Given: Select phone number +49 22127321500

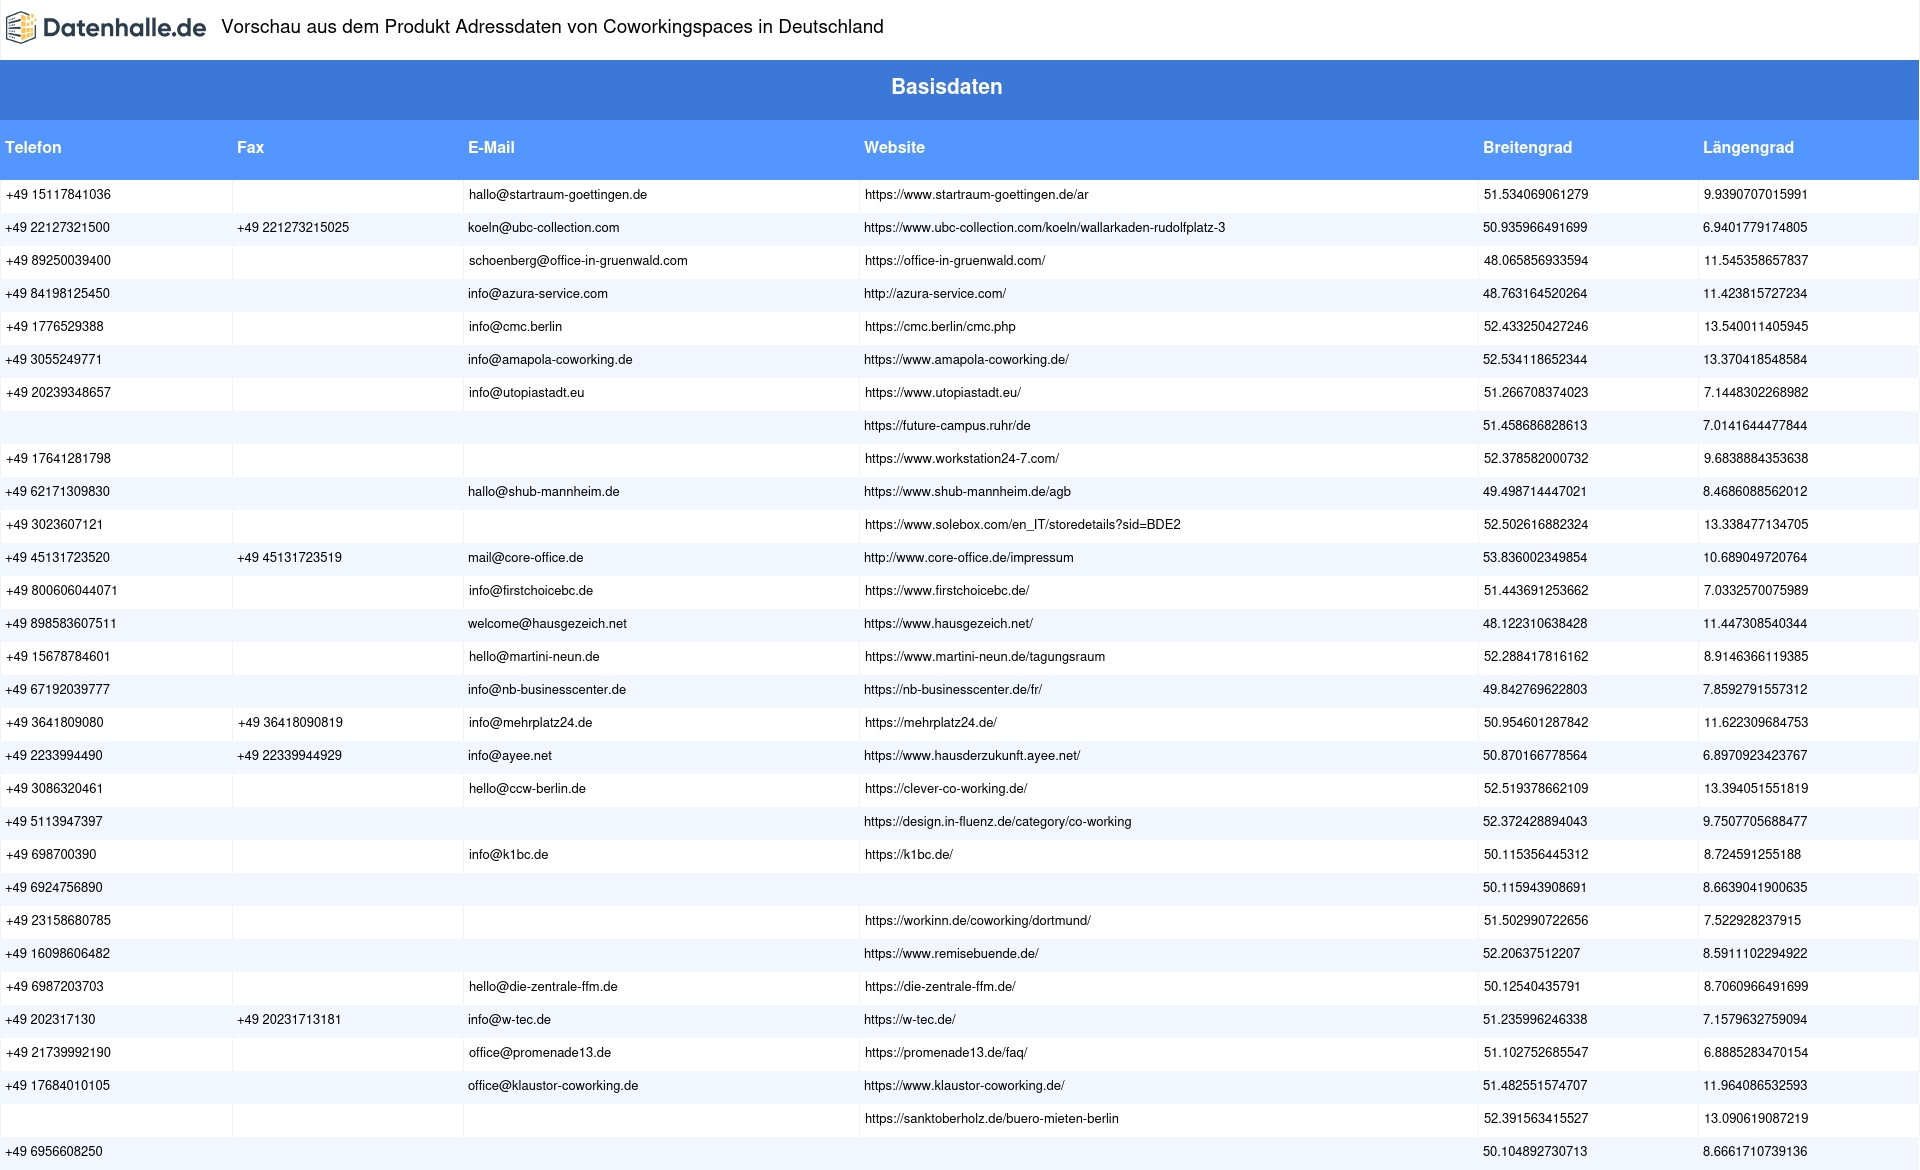Looking at the screenshot, I should (x=57, y=228).
